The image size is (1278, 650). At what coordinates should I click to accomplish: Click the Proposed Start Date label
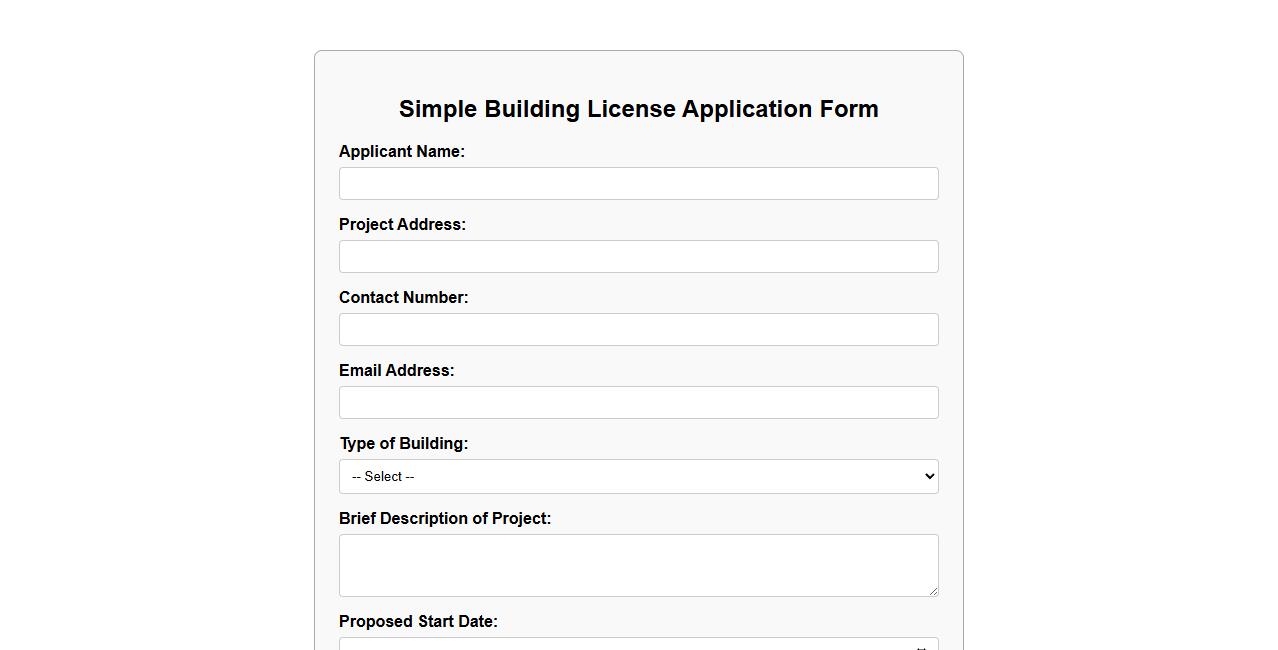[418, 621]
